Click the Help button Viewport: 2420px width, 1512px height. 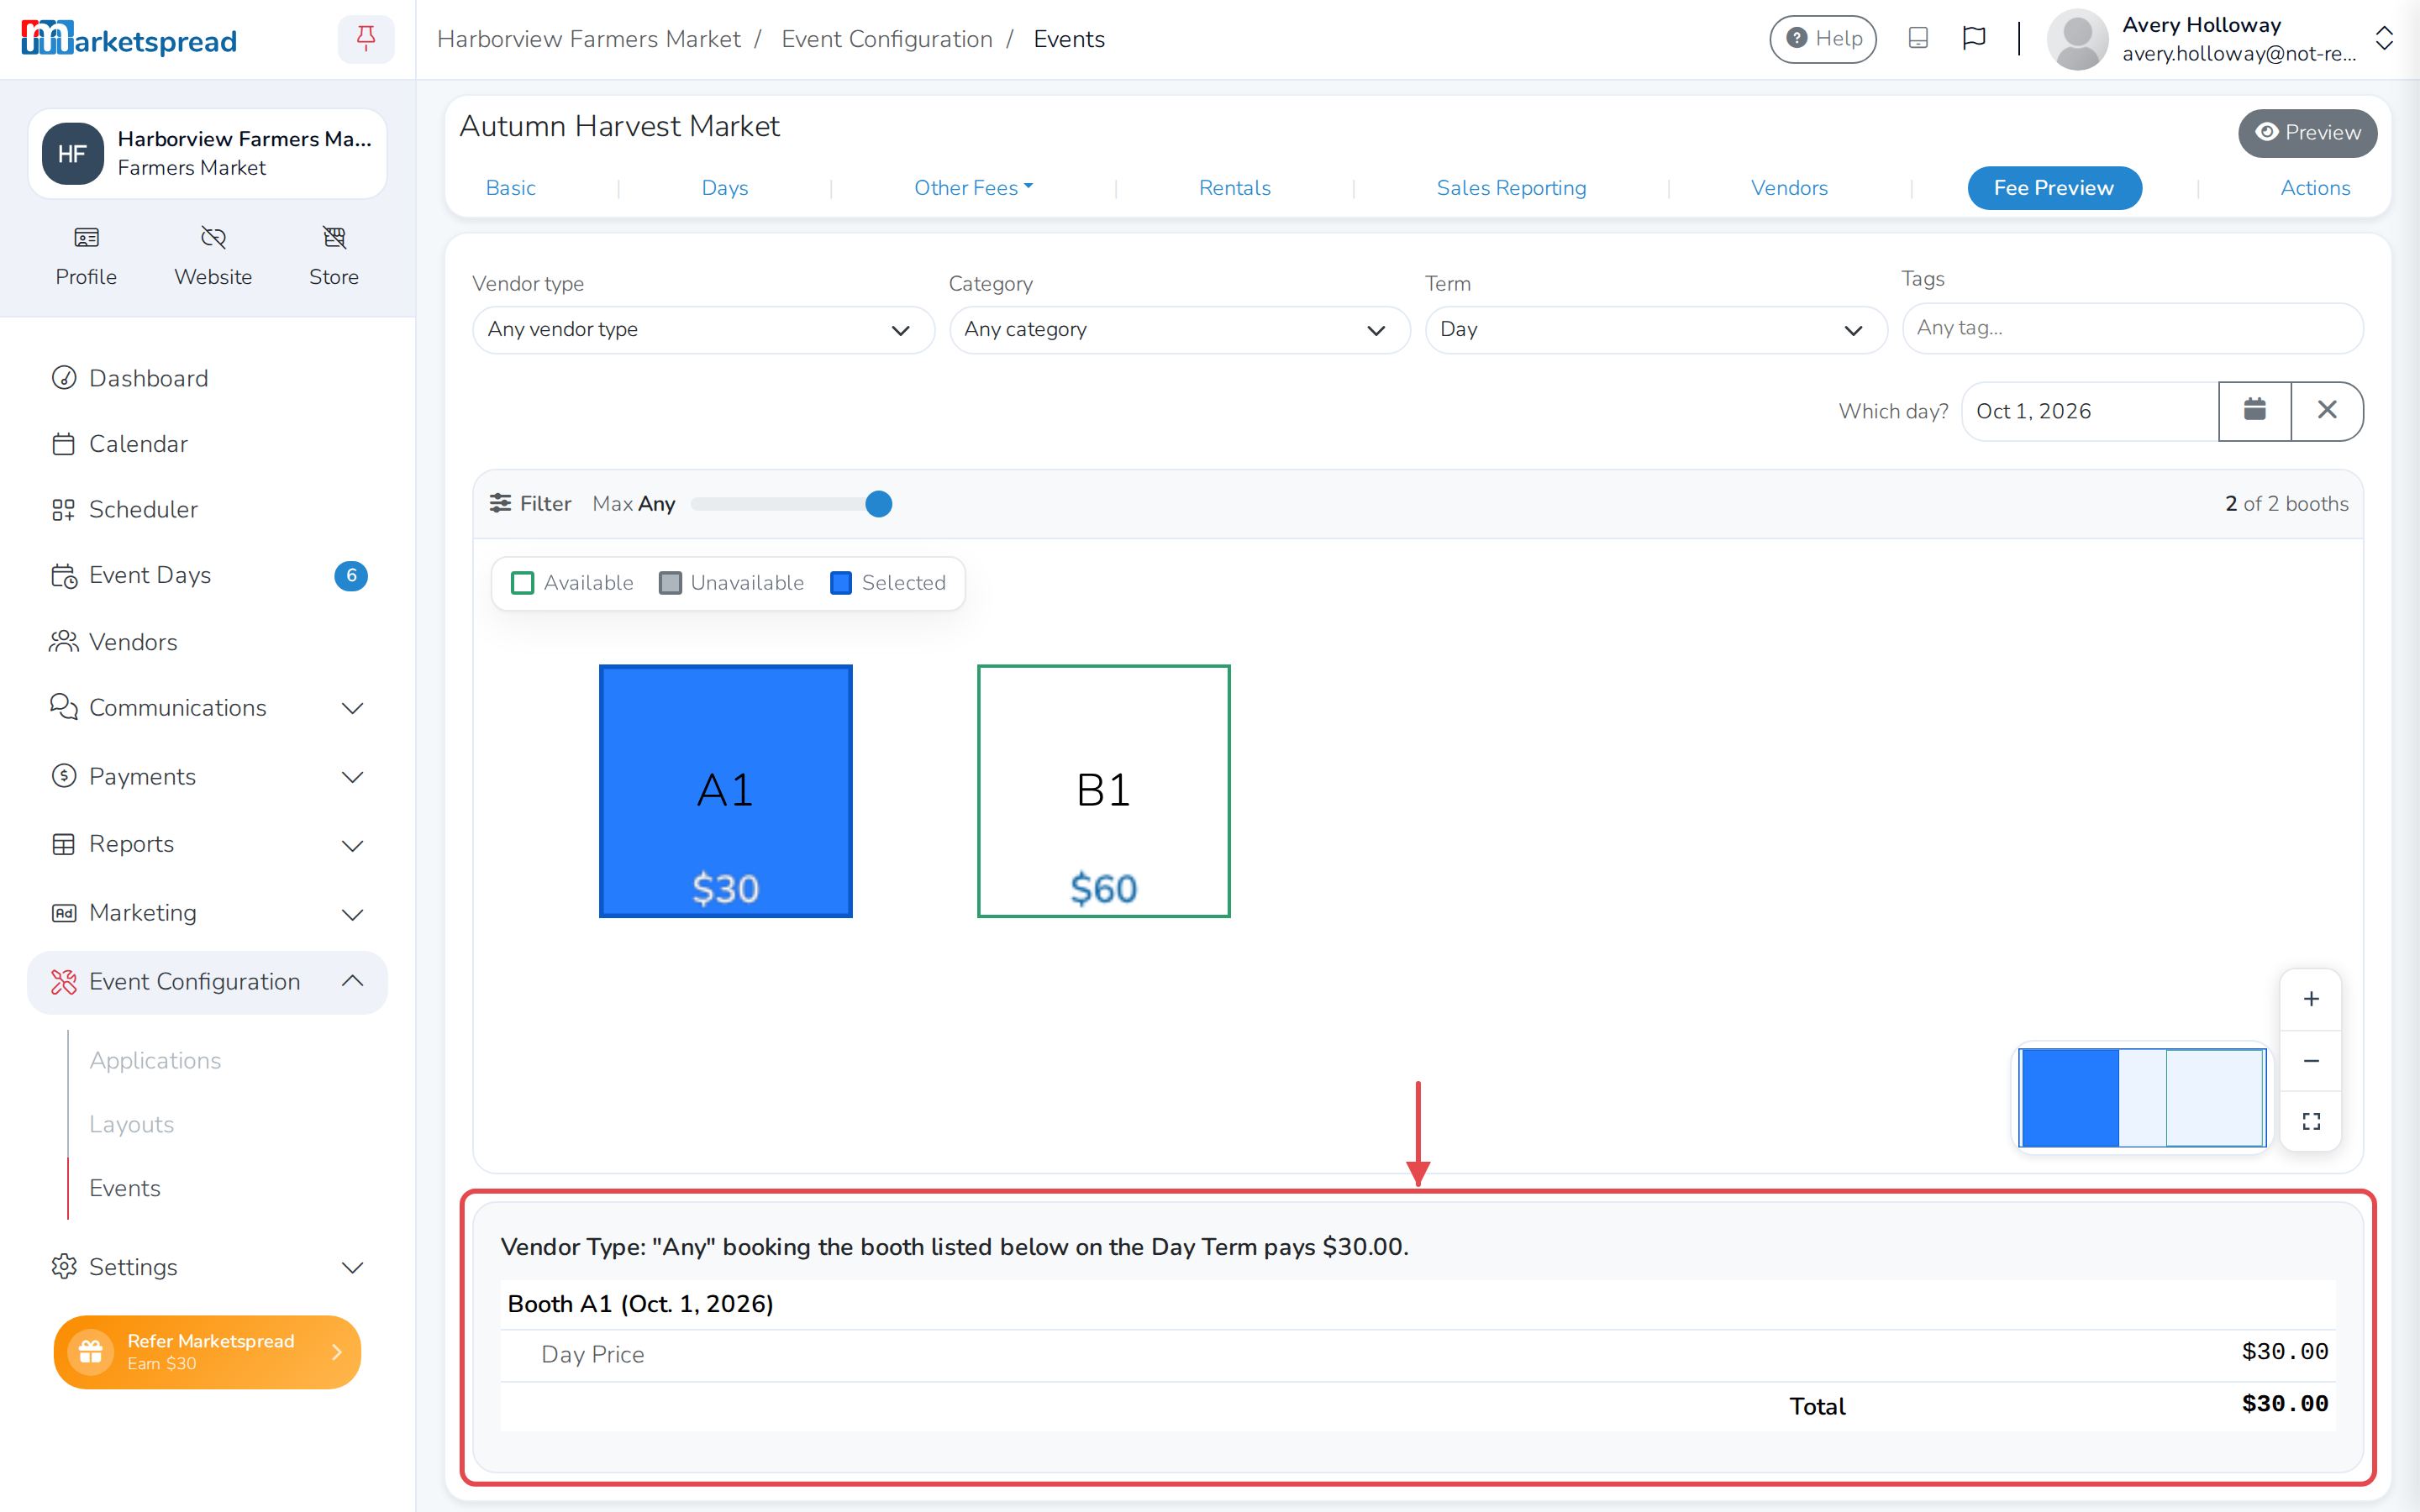point(1823,39)
